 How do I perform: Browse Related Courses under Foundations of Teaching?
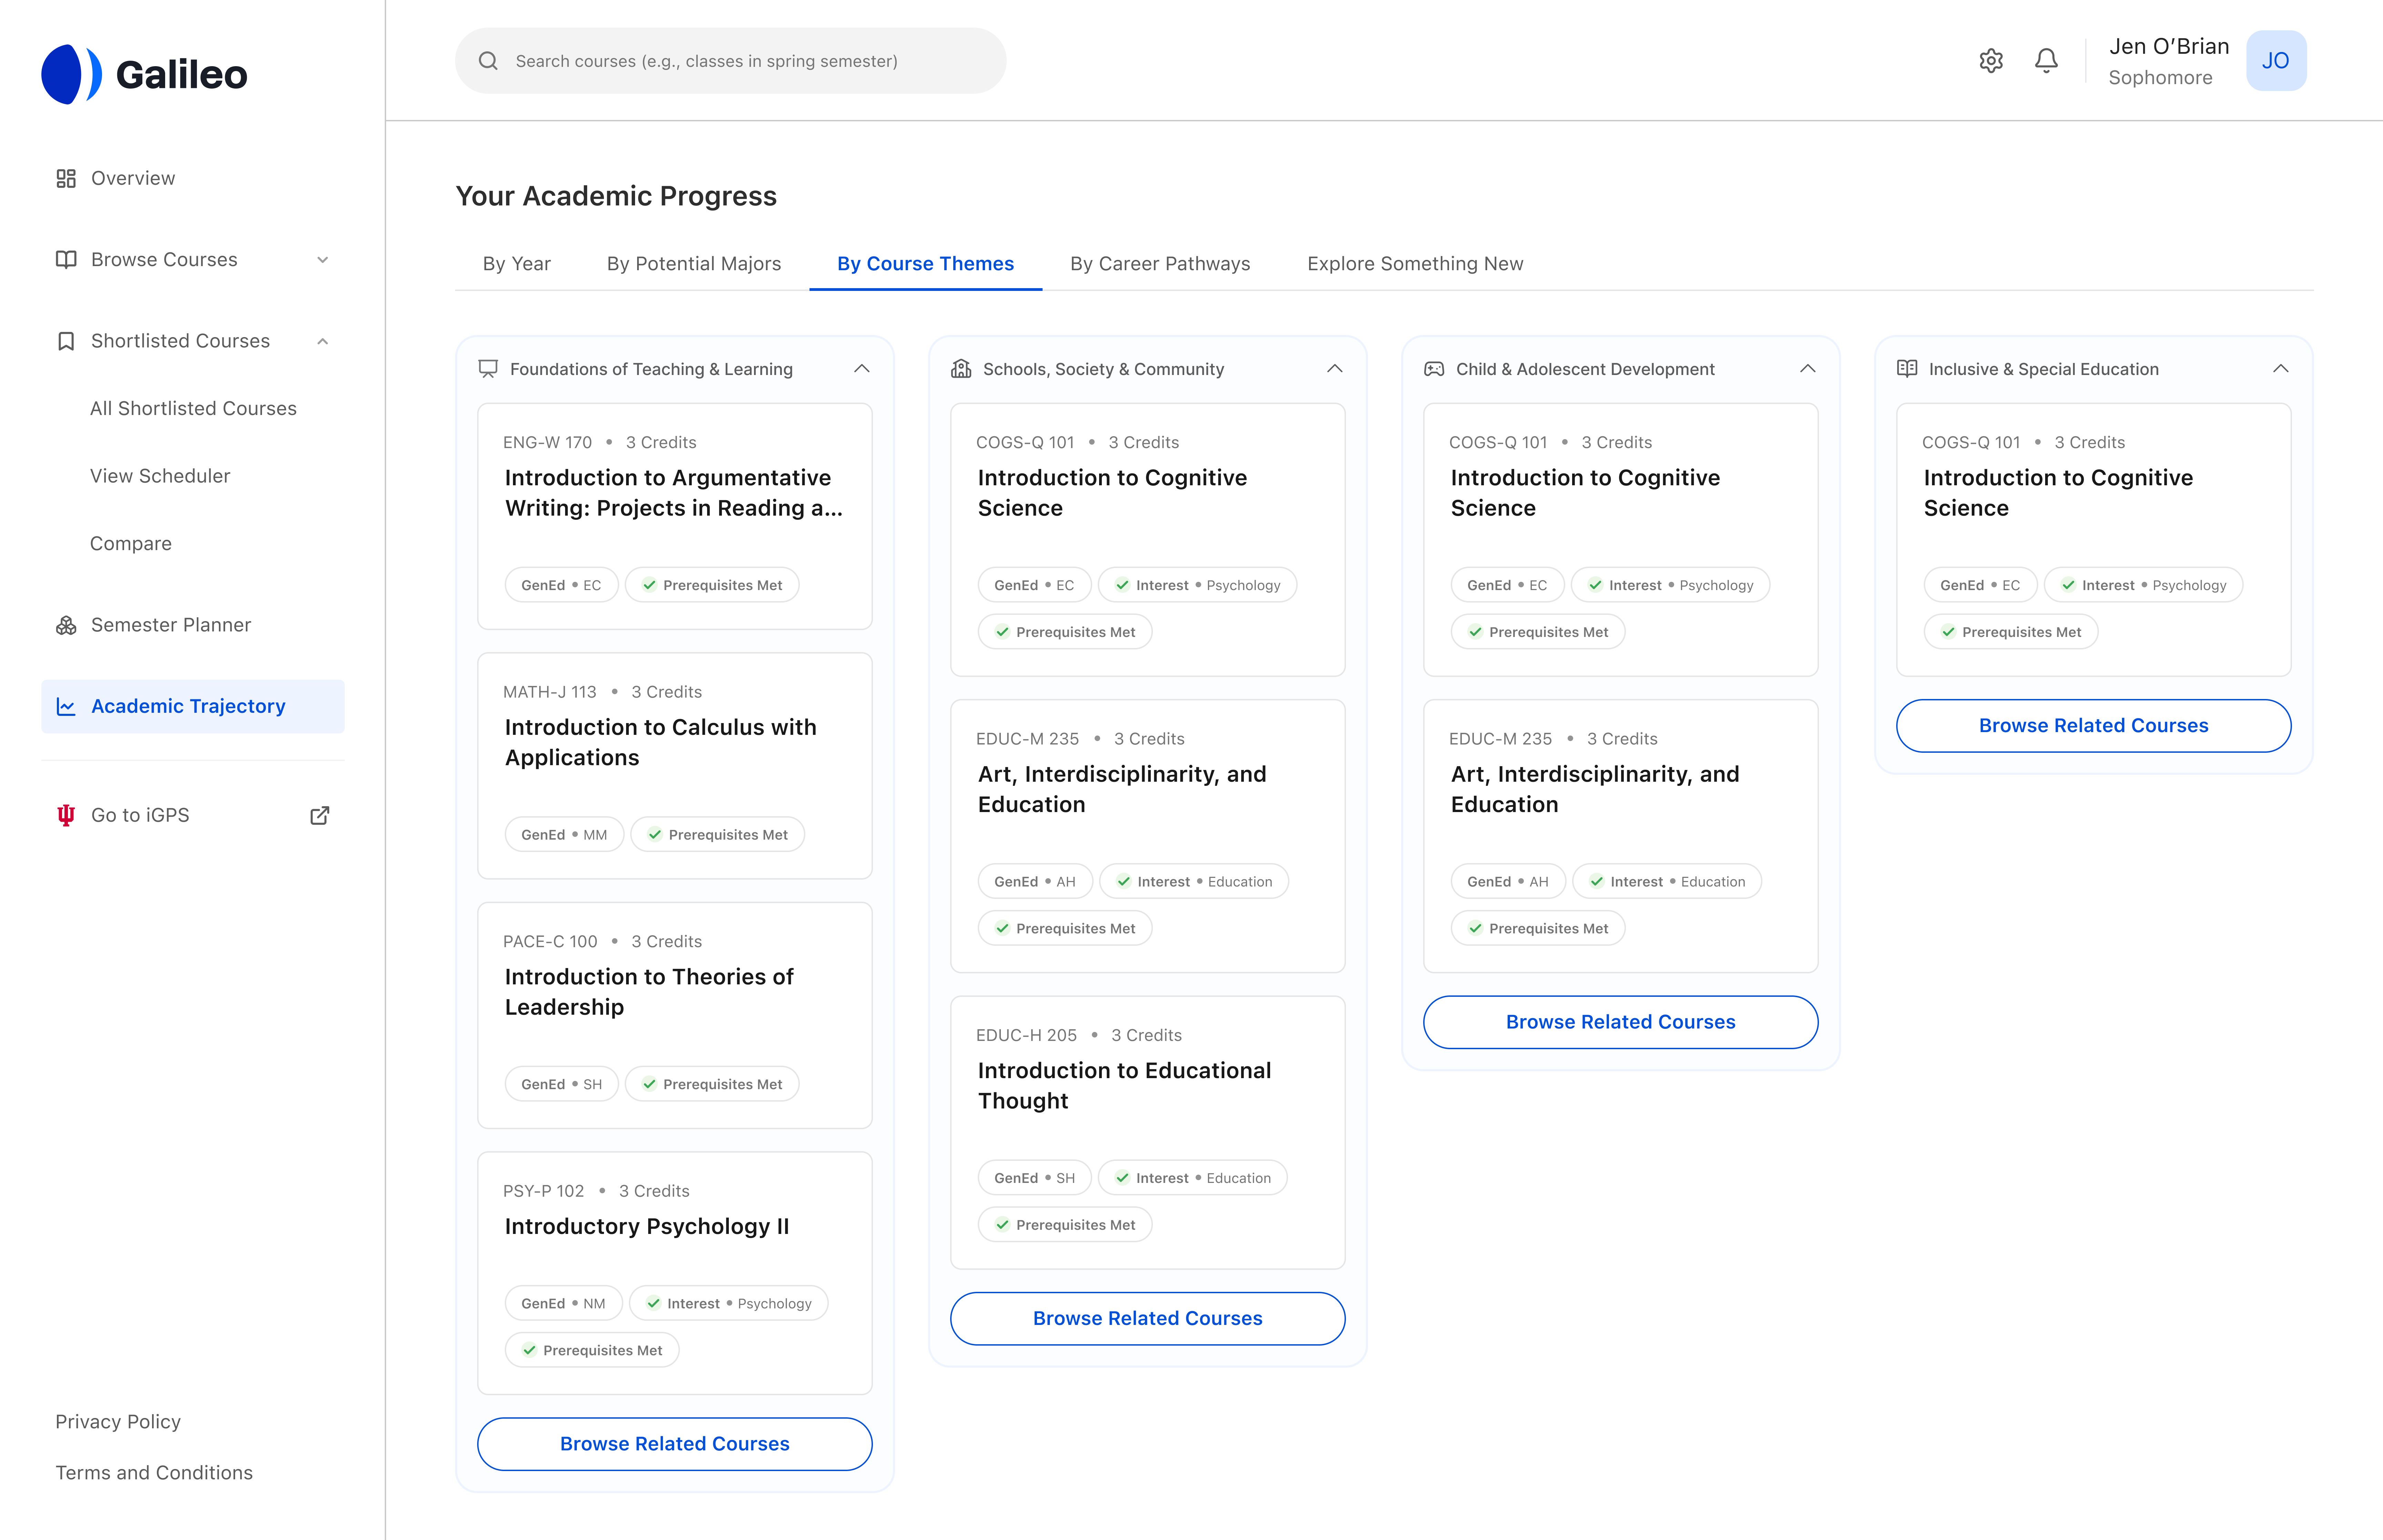675,1444
